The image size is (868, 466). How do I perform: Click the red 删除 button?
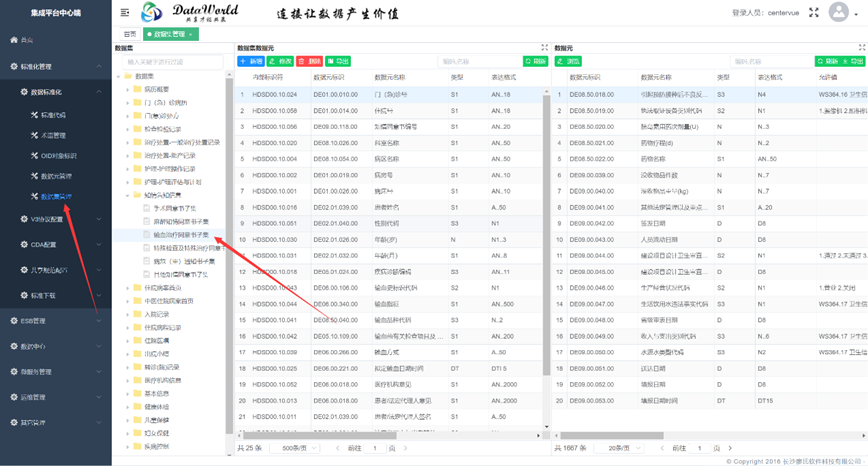(x=309, y=61)
